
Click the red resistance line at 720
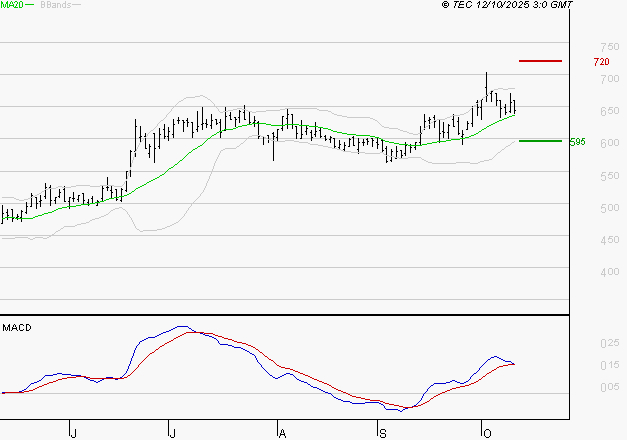(x=541, y=61)
